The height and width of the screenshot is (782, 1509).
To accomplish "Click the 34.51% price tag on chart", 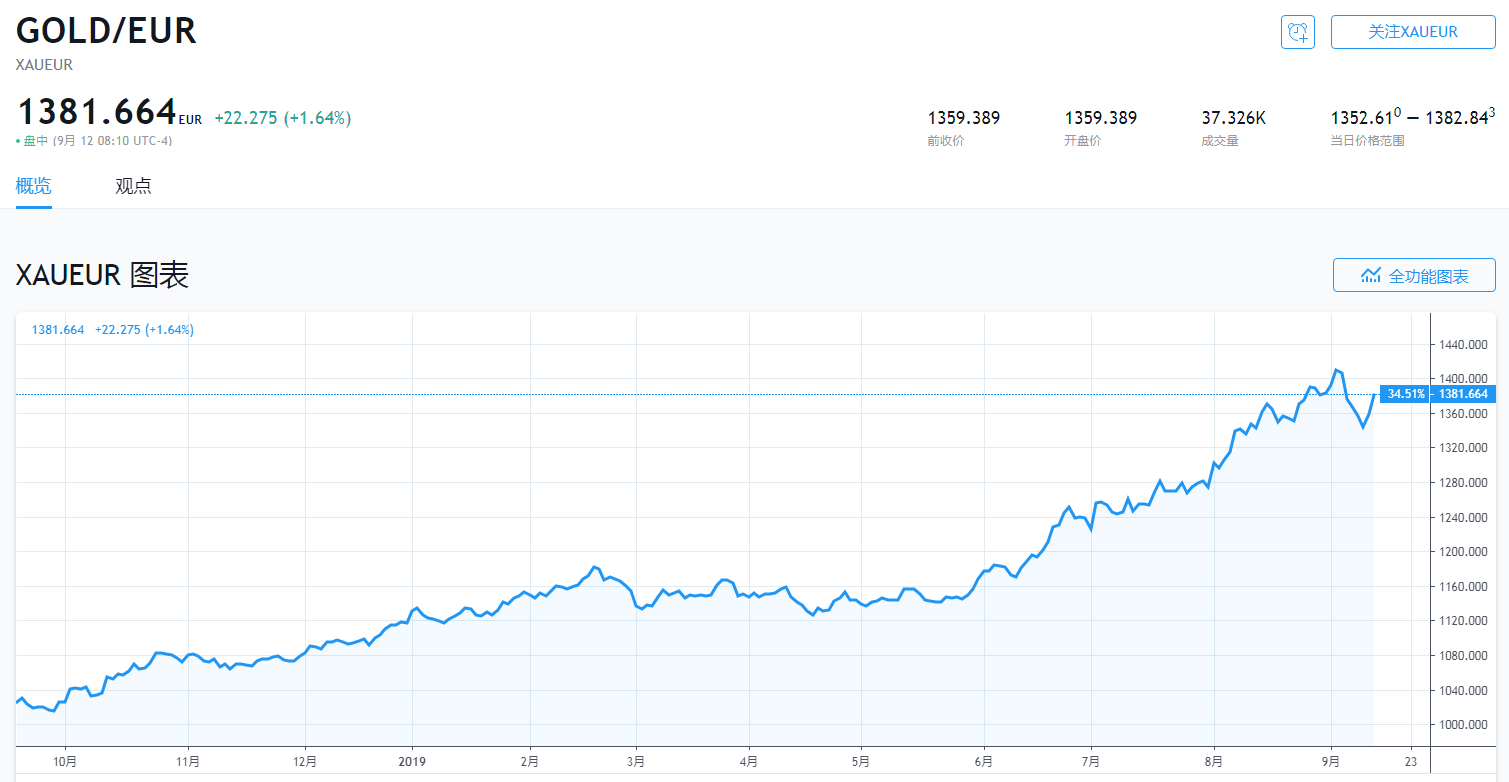I will tap(1405, 394).
